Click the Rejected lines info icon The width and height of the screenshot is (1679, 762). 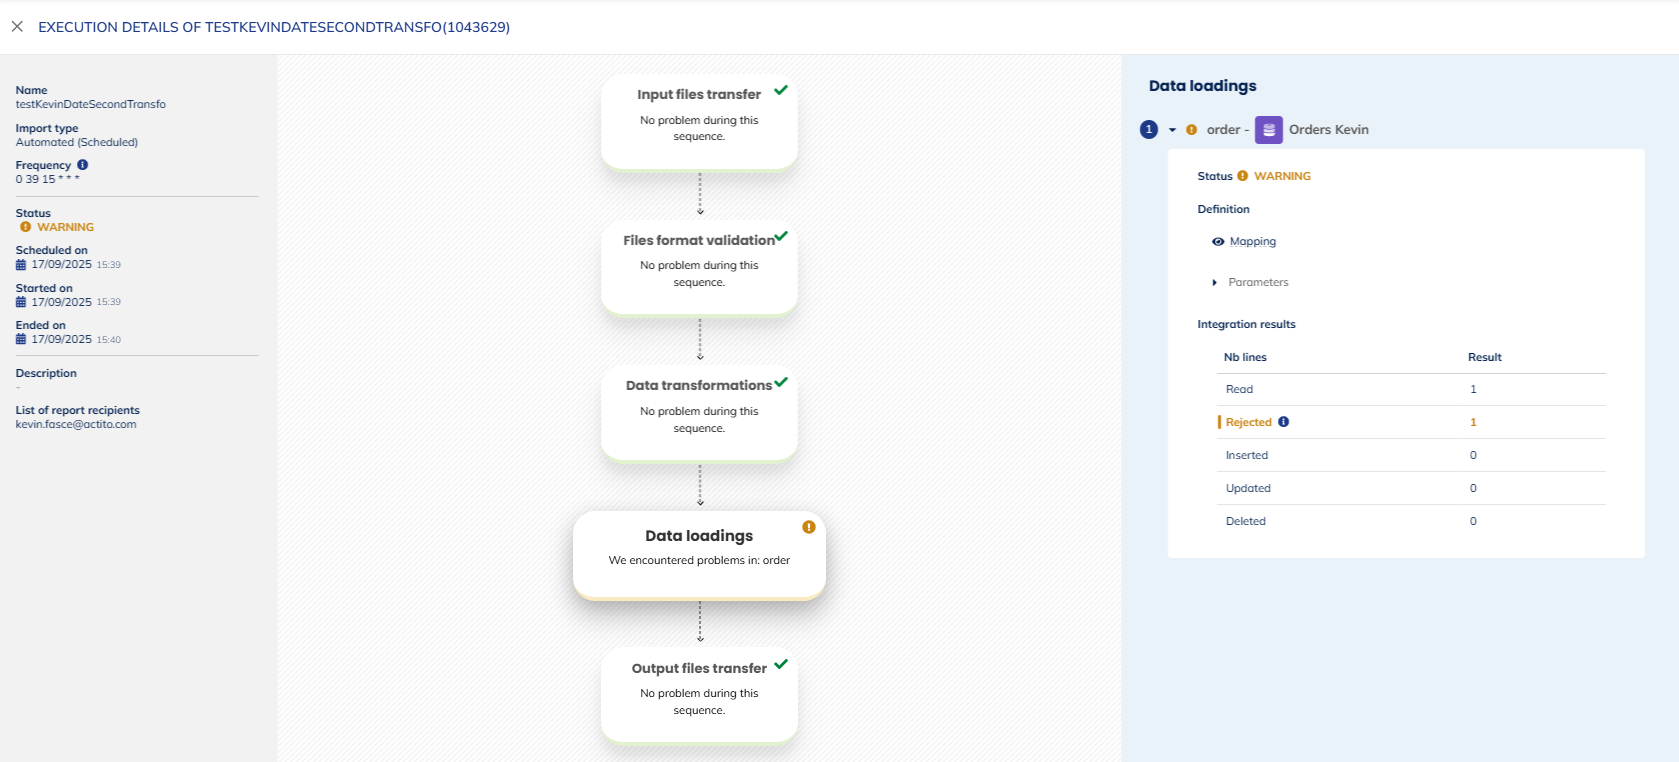coord(1283,422)
